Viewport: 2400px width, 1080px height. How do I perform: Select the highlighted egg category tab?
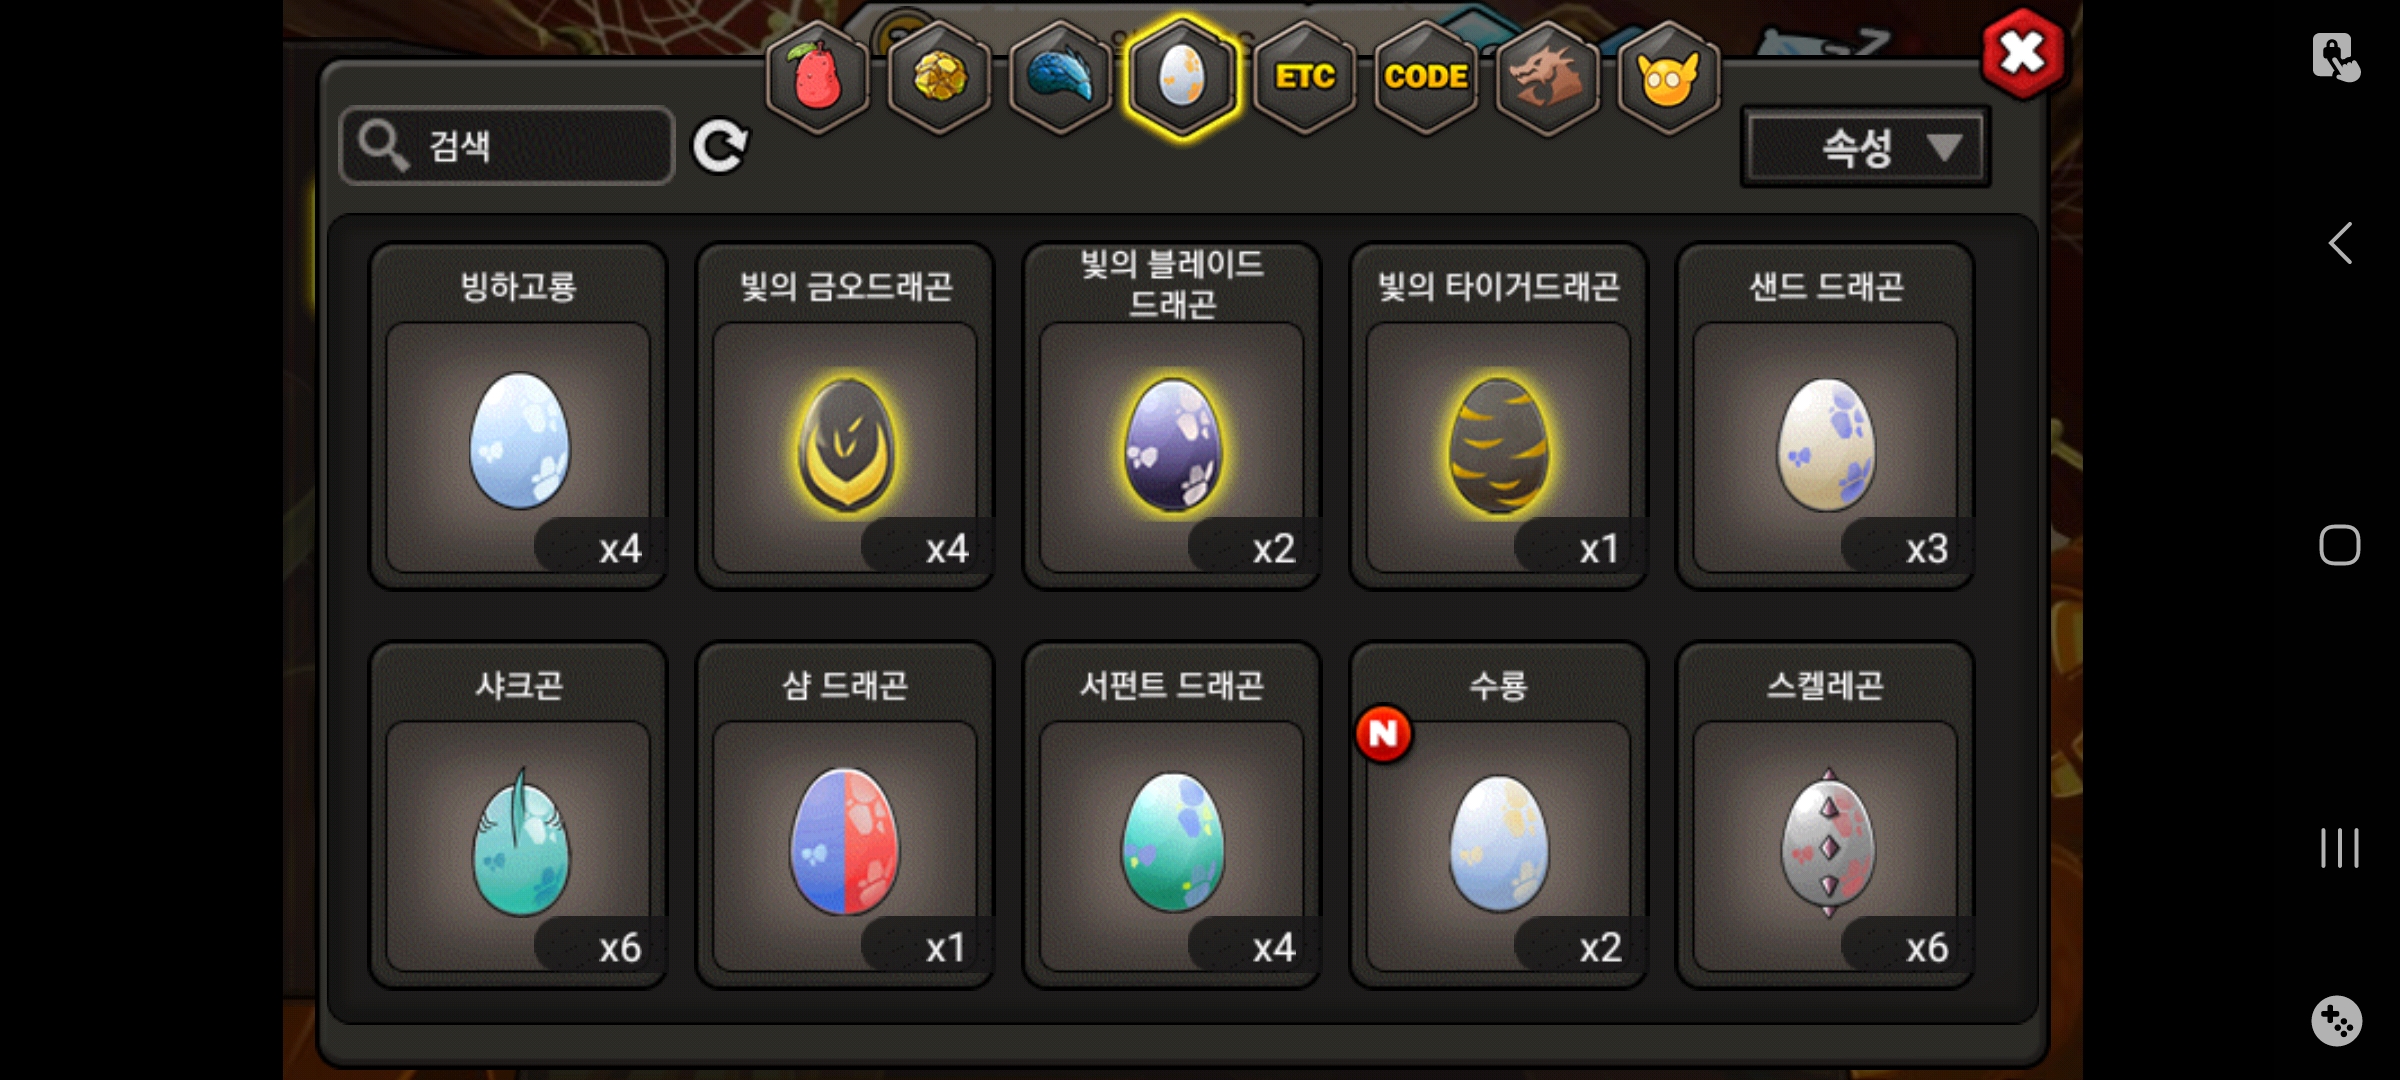click(1182, 77)
